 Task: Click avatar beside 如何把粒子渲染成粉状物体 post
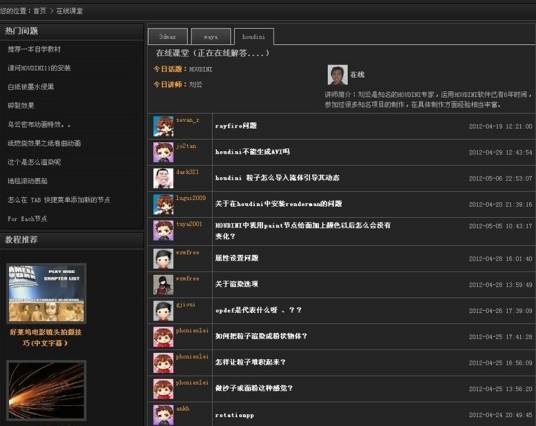(163, 337)
